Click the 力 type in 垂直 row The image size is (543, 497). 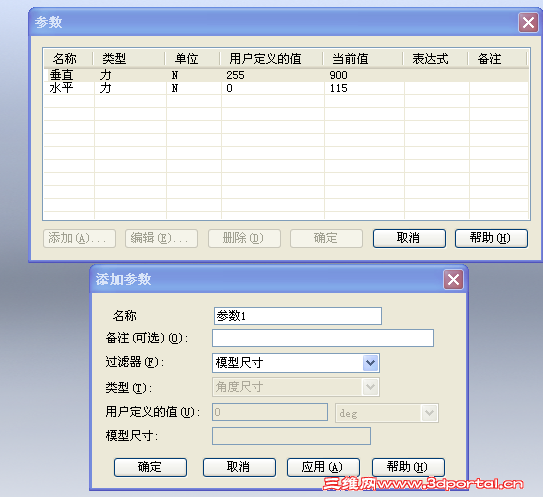[106, 75]
